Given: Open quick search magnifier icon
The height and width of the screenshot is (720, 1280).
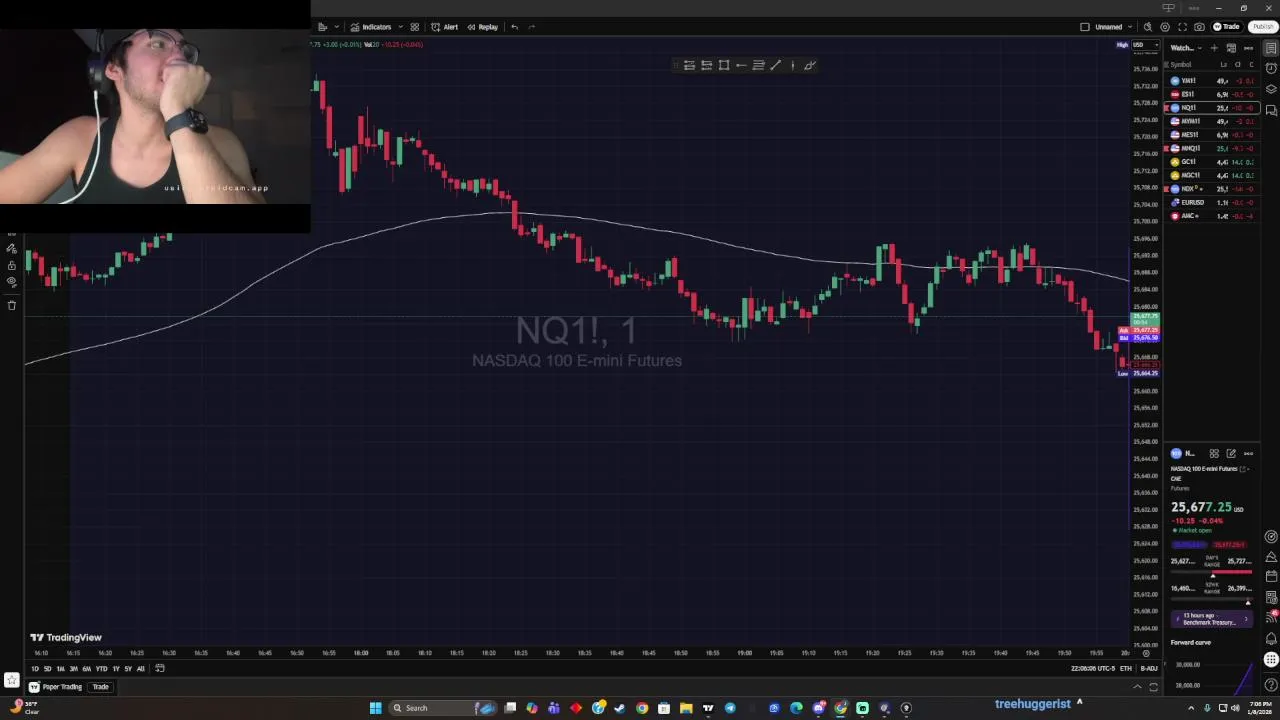Looking at the screenshot, I should point(1148,27).
